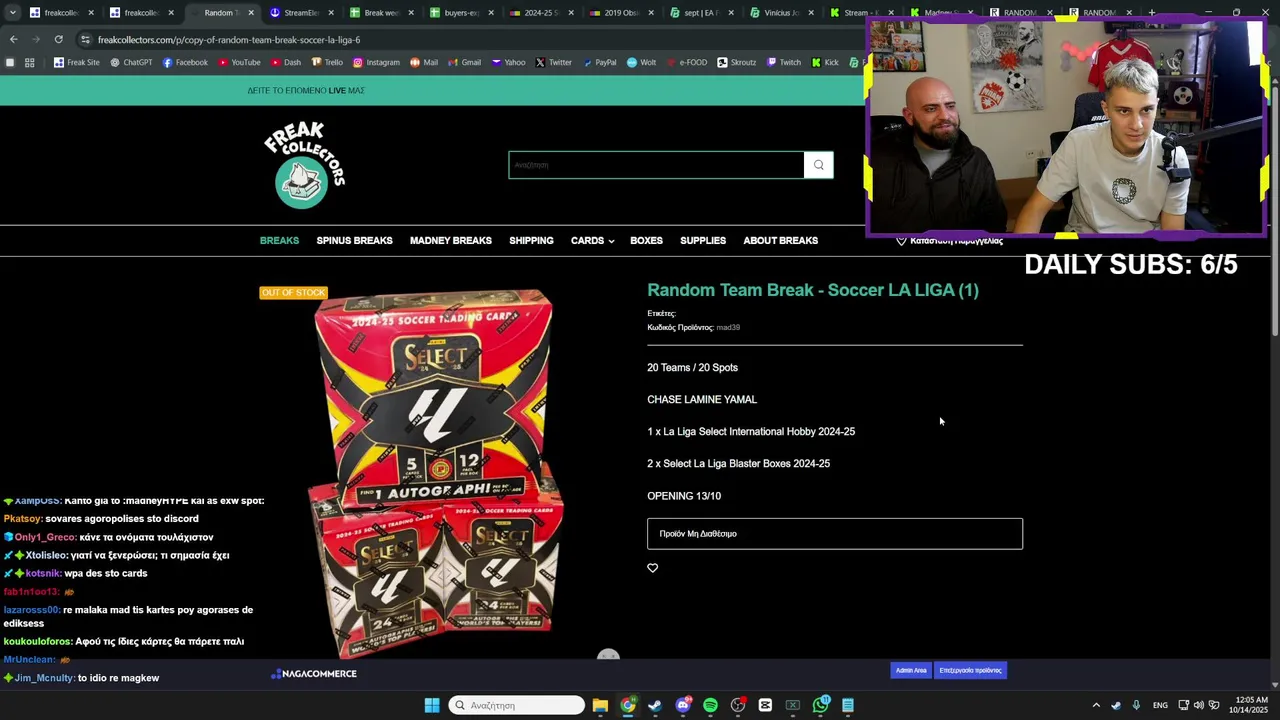Click the OUT OF STOCK badge
This screenshot has width=1280, height=720.
tap(293, 293)
